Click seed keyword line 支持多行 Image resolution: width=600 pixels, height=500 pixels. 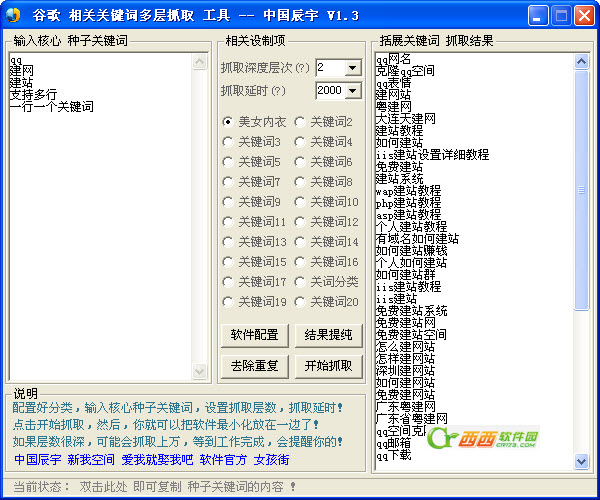tap(33, 94)
